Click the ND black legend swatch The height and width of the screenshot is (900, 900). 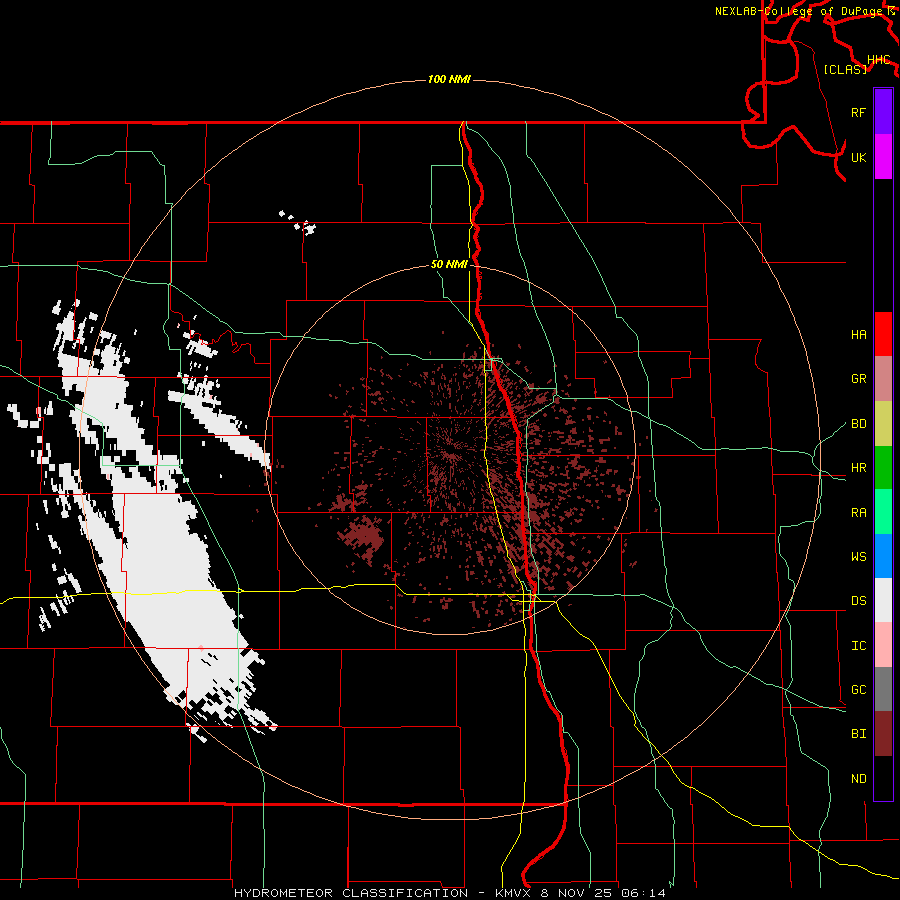pos(883,778)
